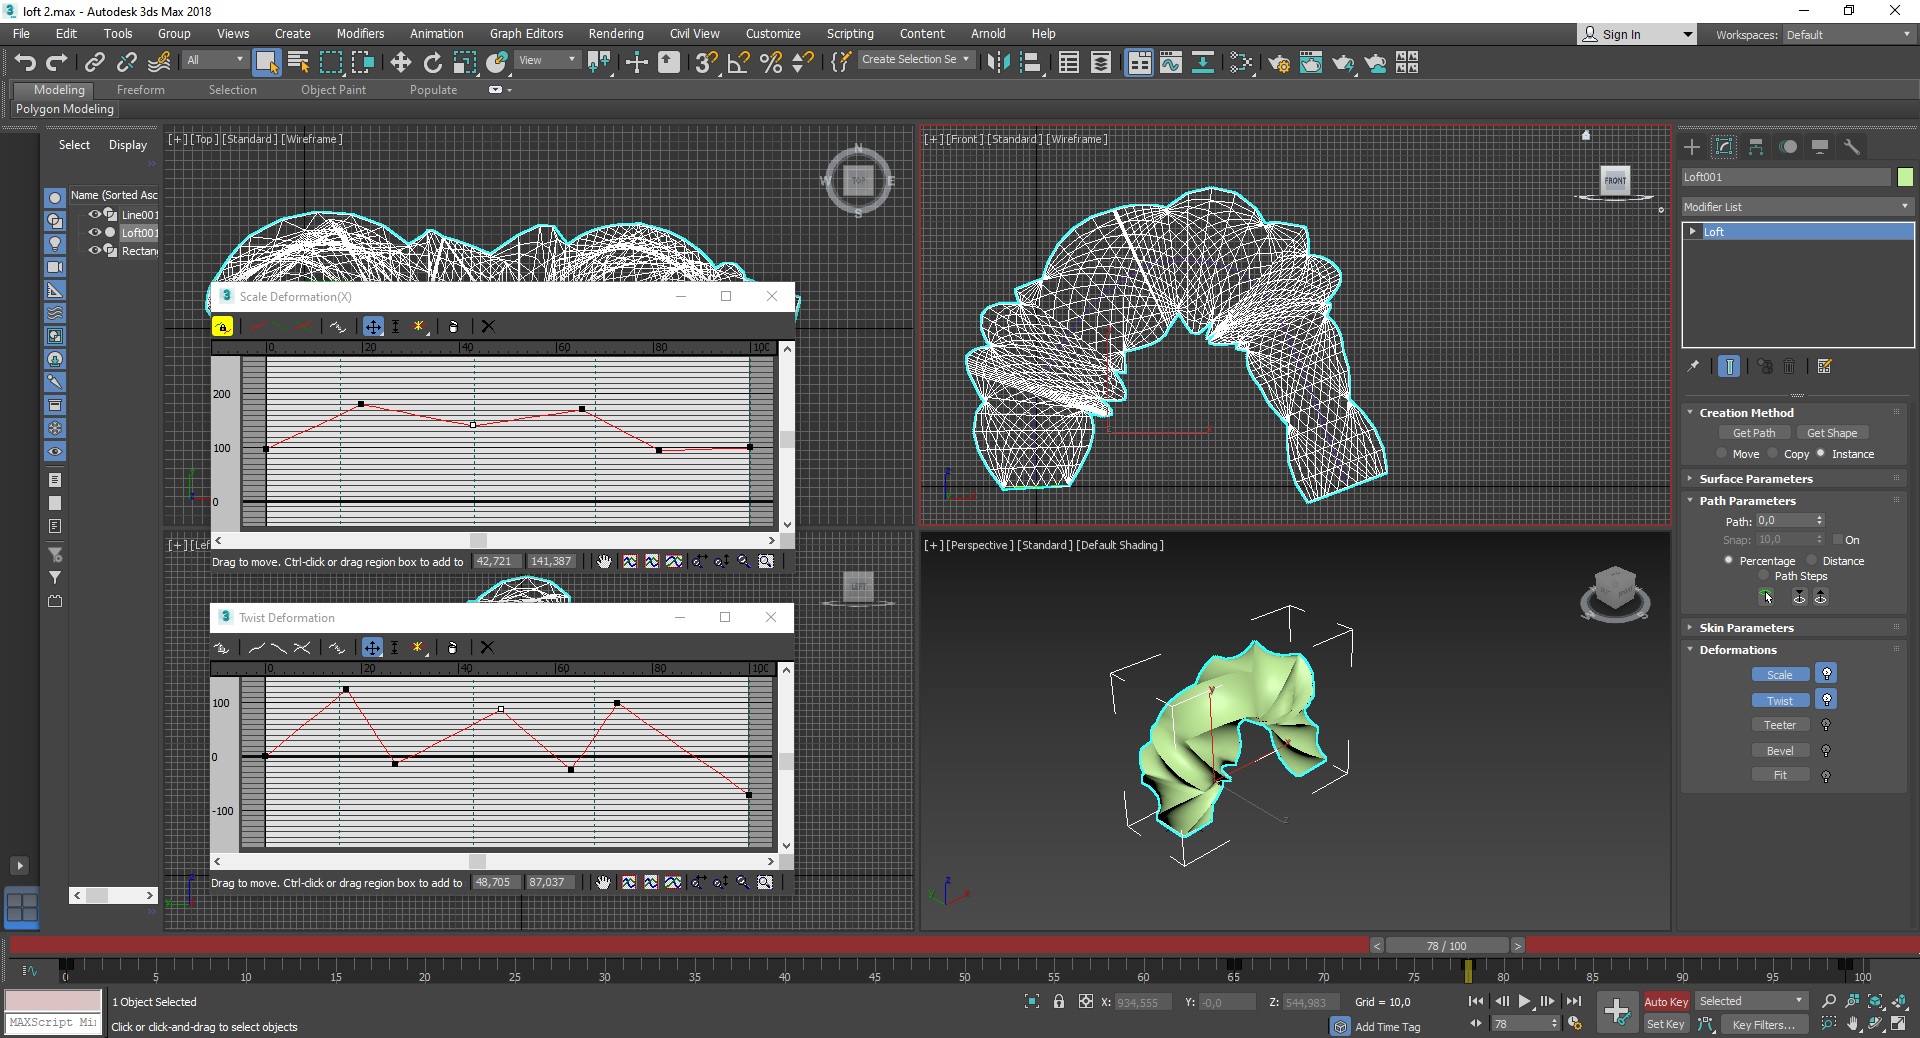Viewport: 1920px width, 1038px height.
Task: Open the selection filter All dropdown
Action: [x=215, y=60]
